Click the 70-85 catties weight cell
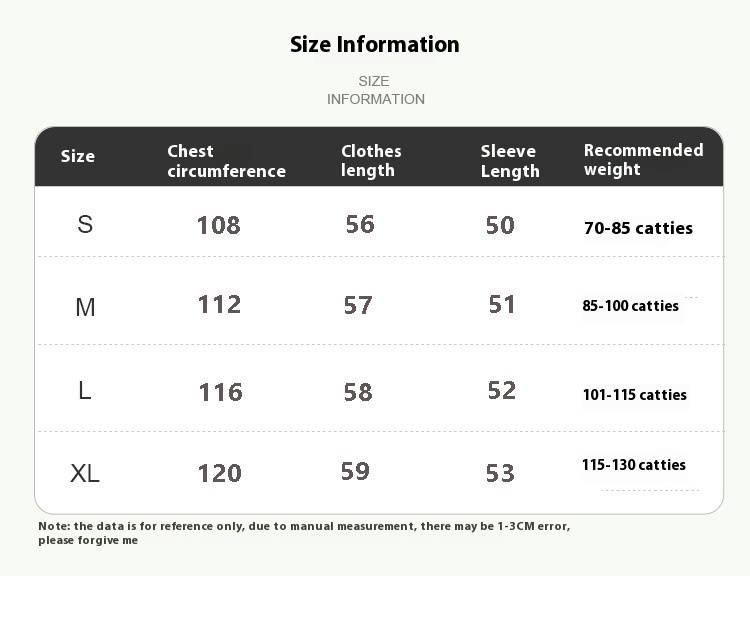This screenshot has height=636, width=750. [x=638, y=228]
